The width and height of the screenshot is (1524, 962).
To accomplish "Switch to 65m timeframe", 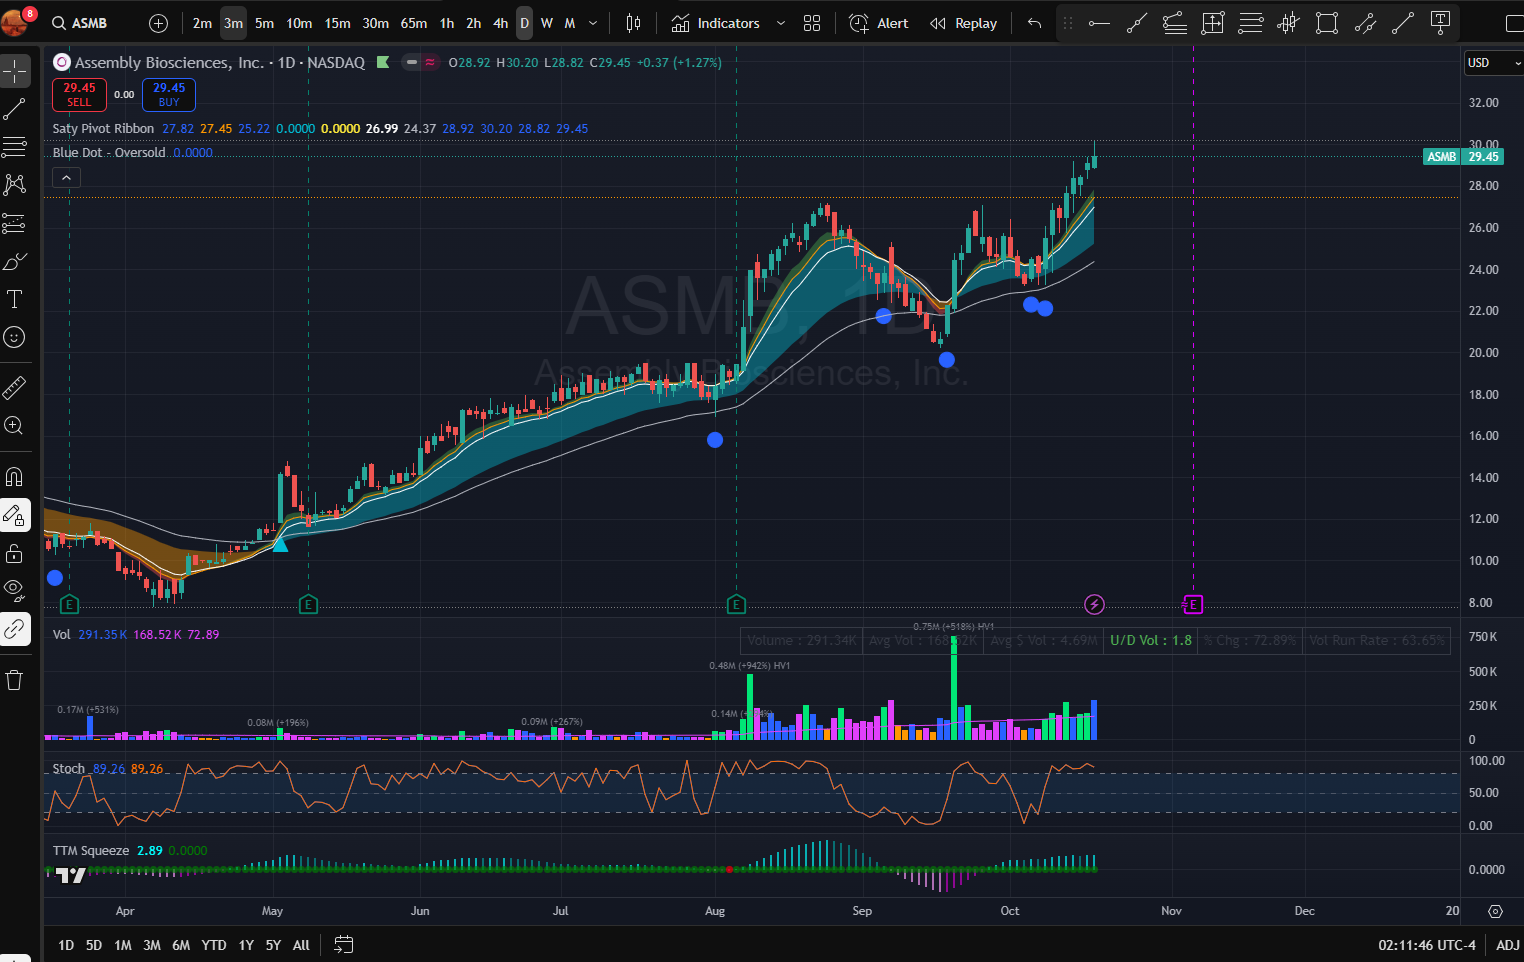I will [414, 23].
